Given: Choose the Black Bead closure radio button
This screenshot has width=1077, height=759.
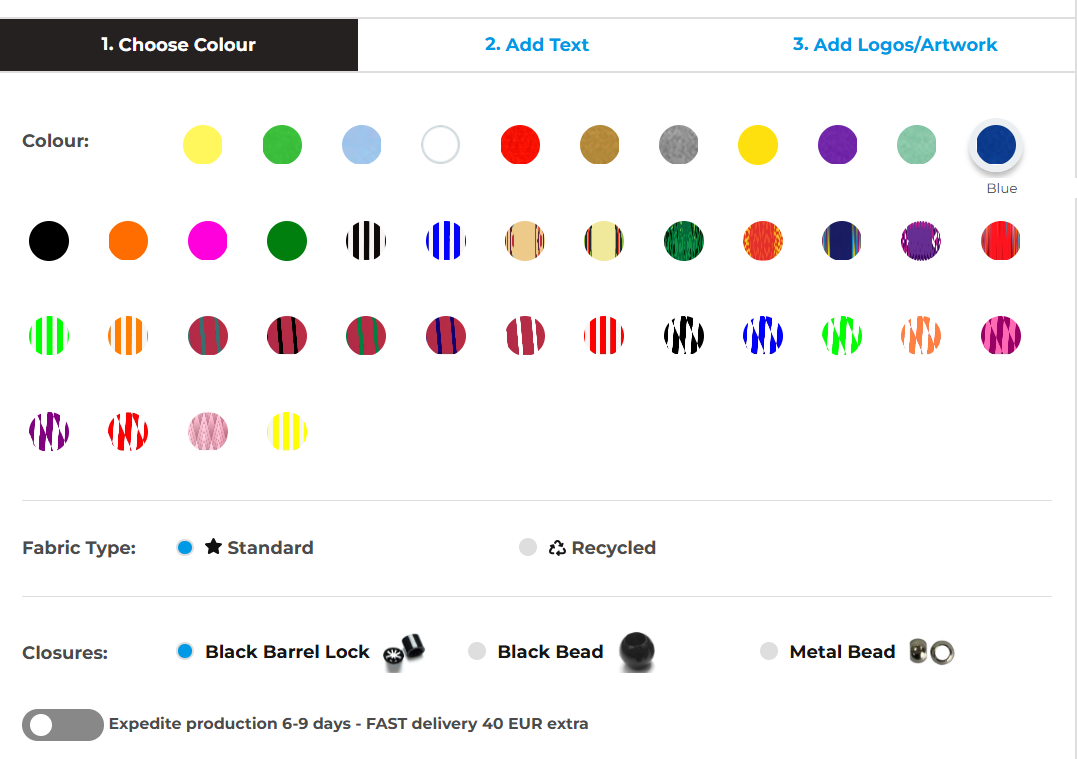Looking at the screenshot, I should pos(477,652).
